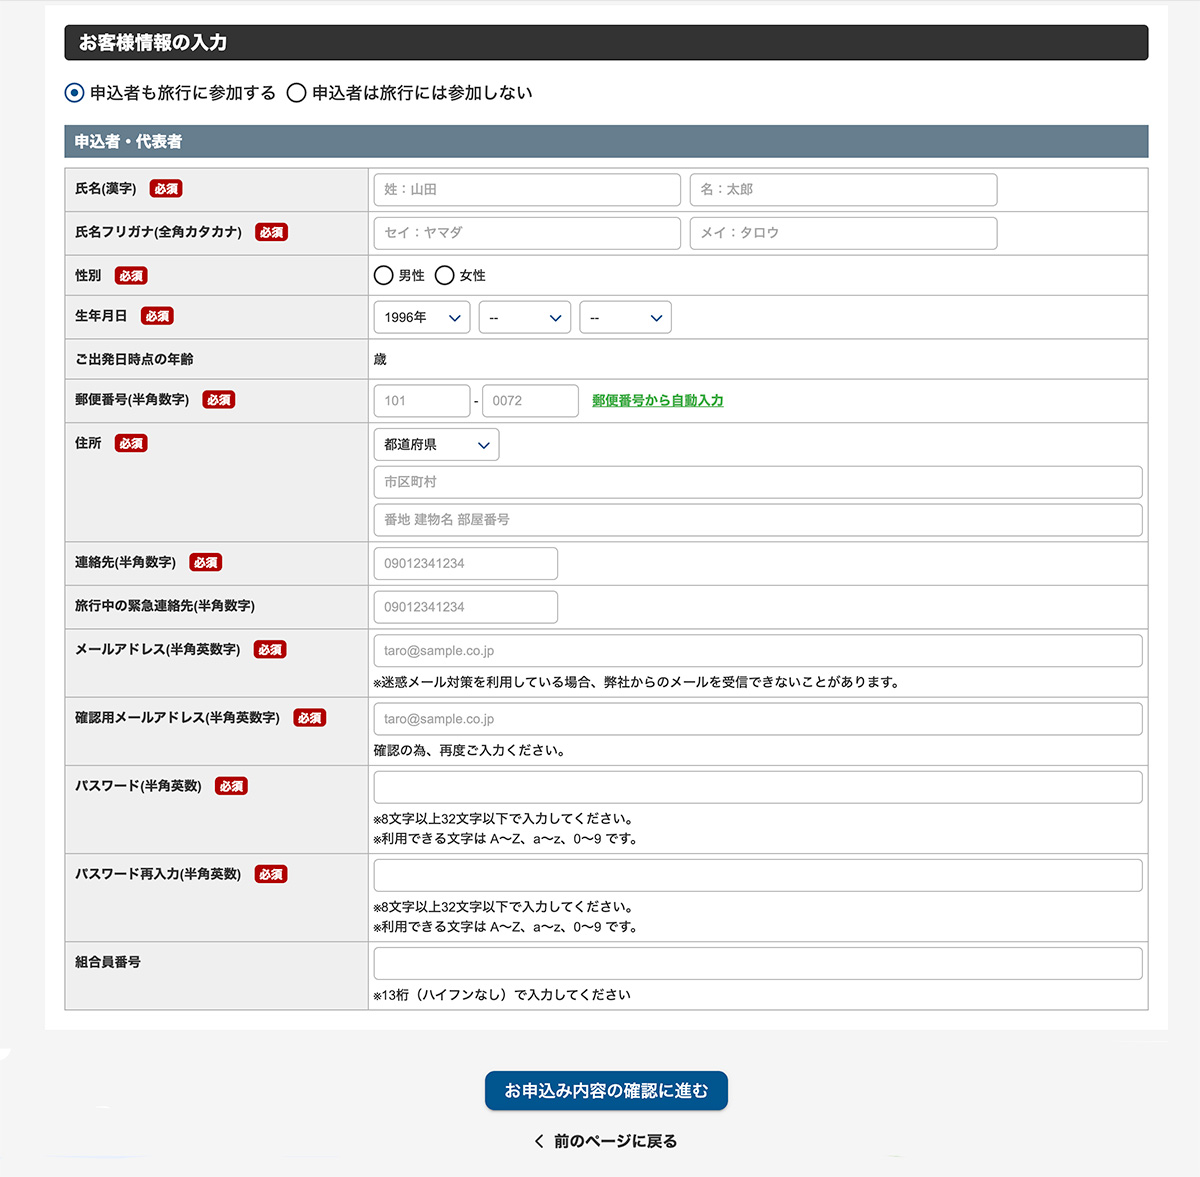
Task: Open the birth month dropdown
Action: pos(524,317)
